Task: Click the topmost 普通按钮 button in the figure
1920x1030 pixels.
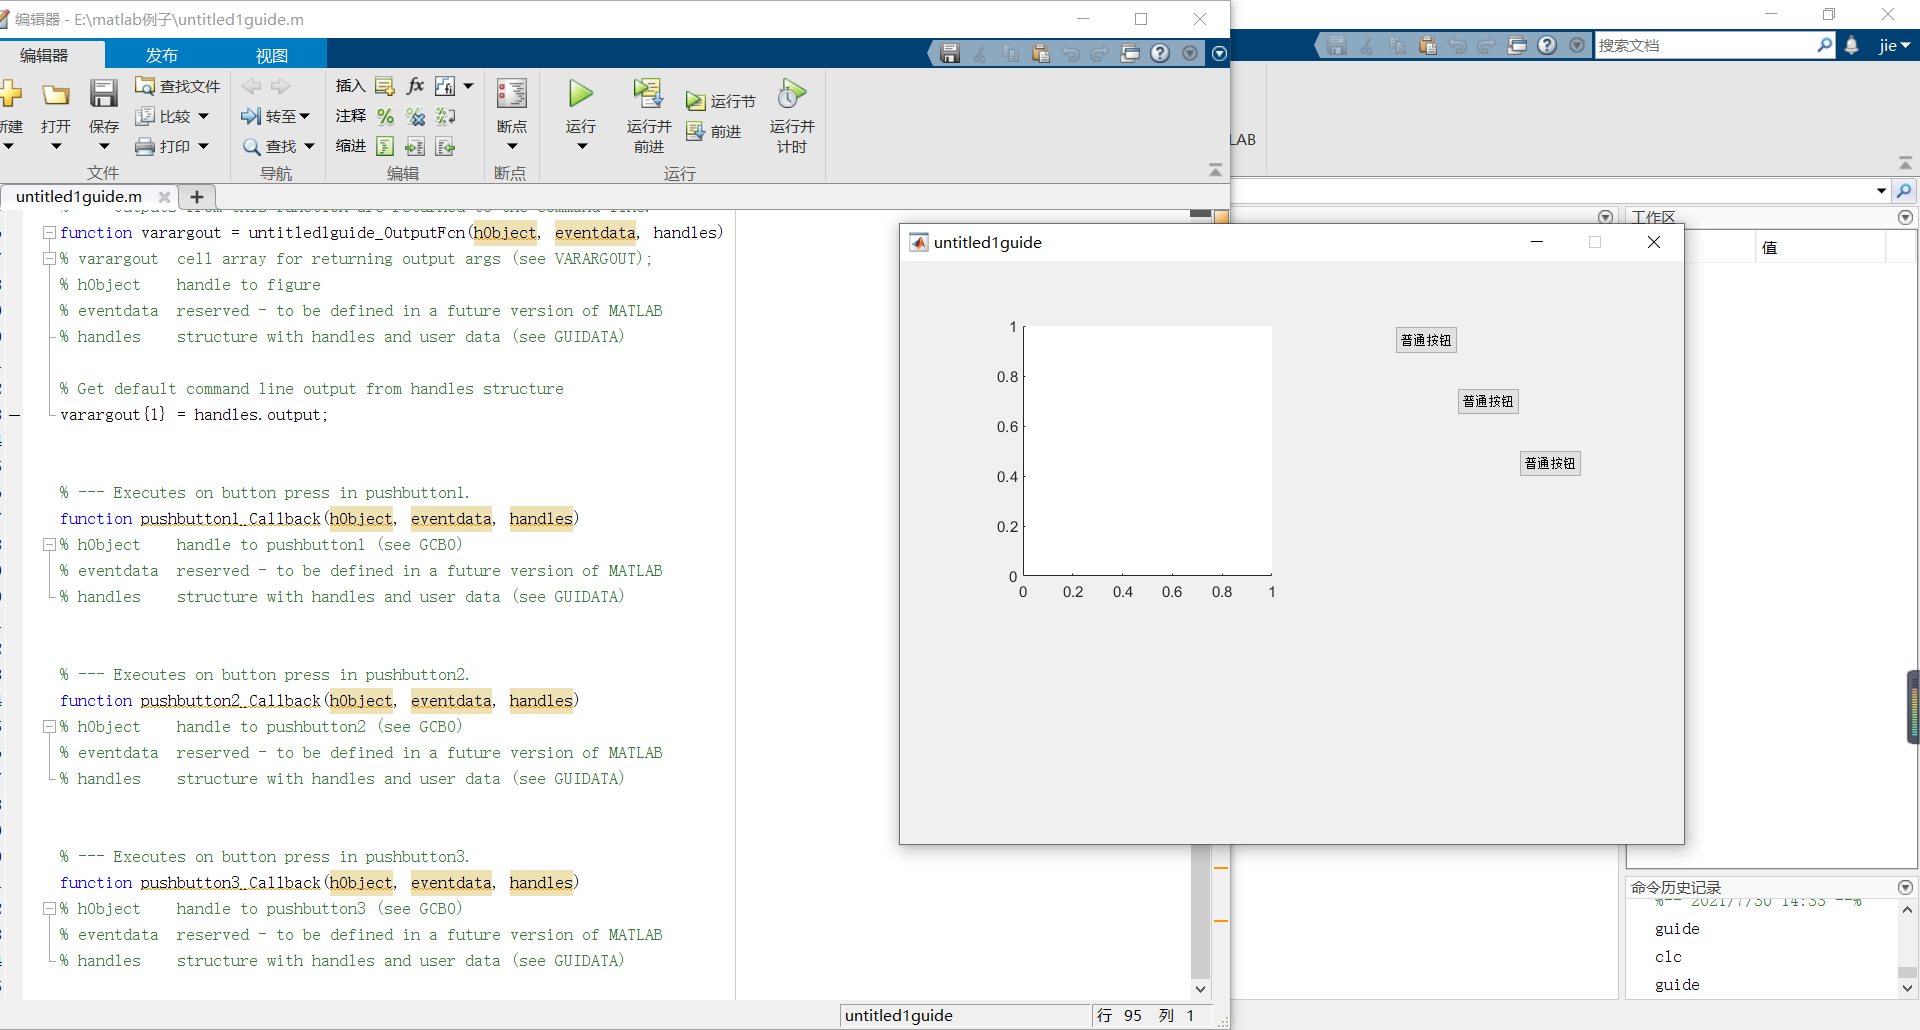Action: pos(1426,340)
